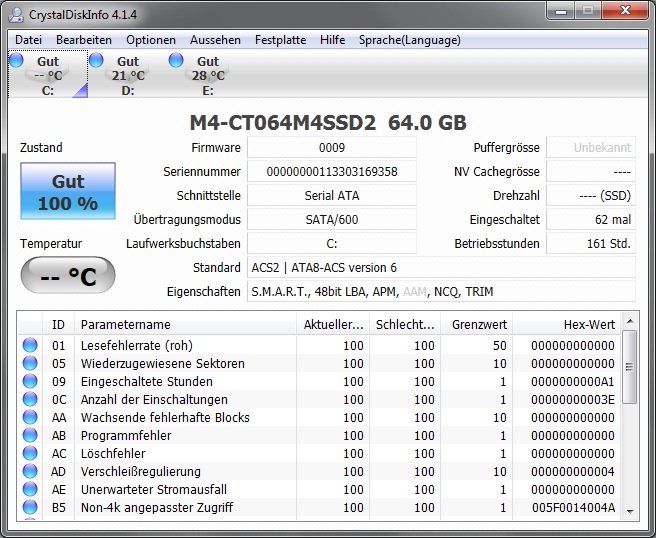Click the Schlecht... column header
The image size is (656, 538).
point(405,325)
